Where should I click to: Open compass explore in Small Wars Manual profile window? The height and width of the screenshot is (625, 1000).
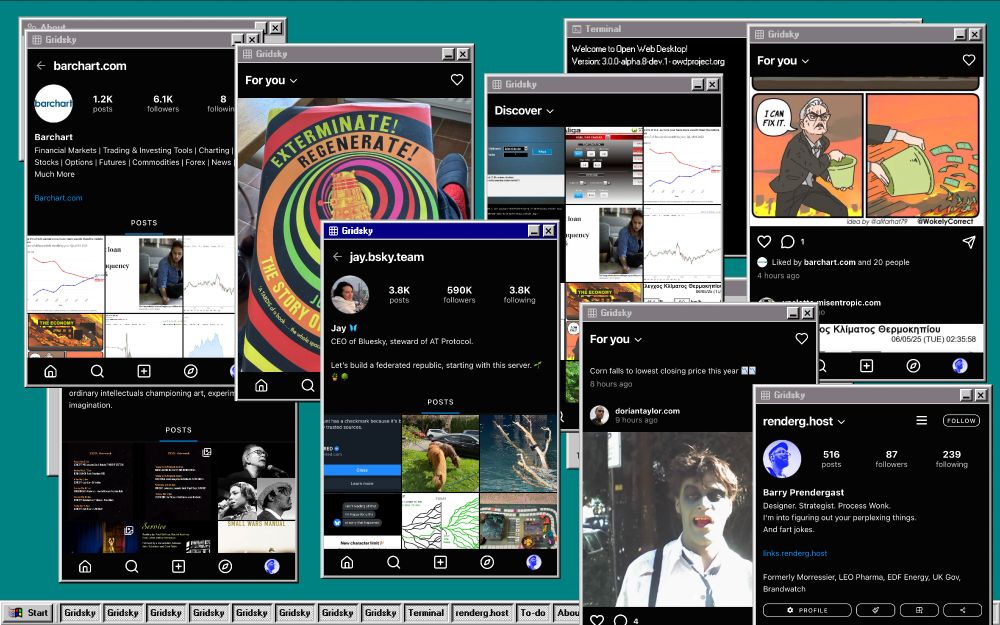coord(225,566)
